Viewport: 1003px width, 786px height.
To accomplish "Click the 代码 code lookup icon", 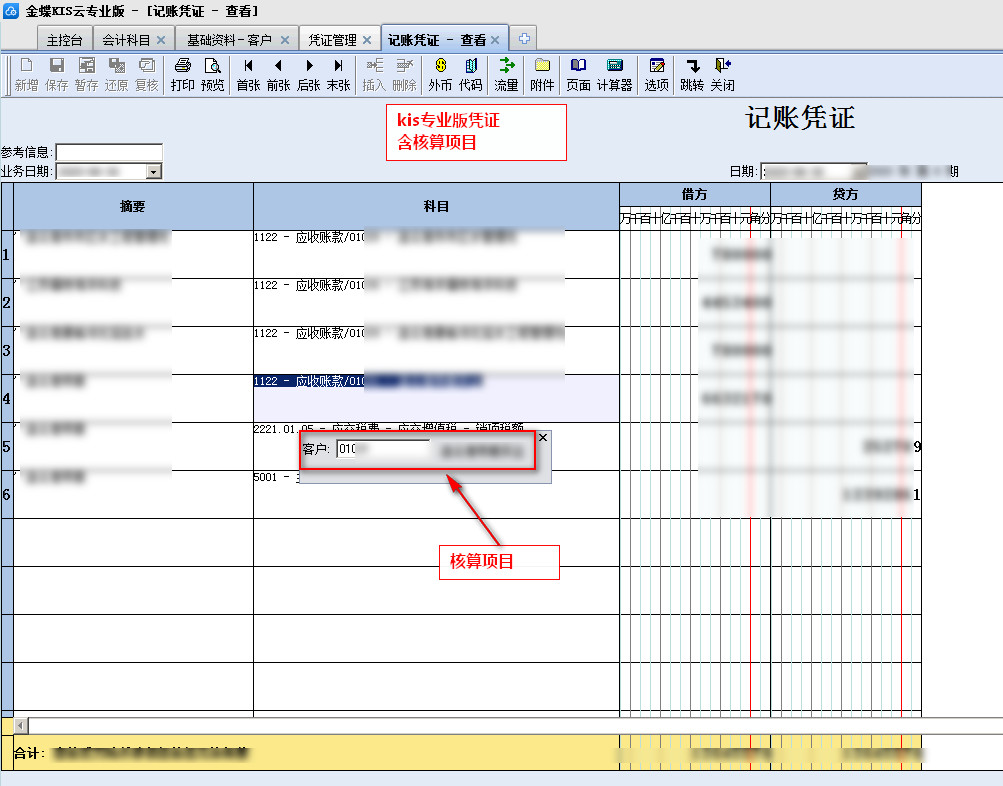I will tap(470, 74).
